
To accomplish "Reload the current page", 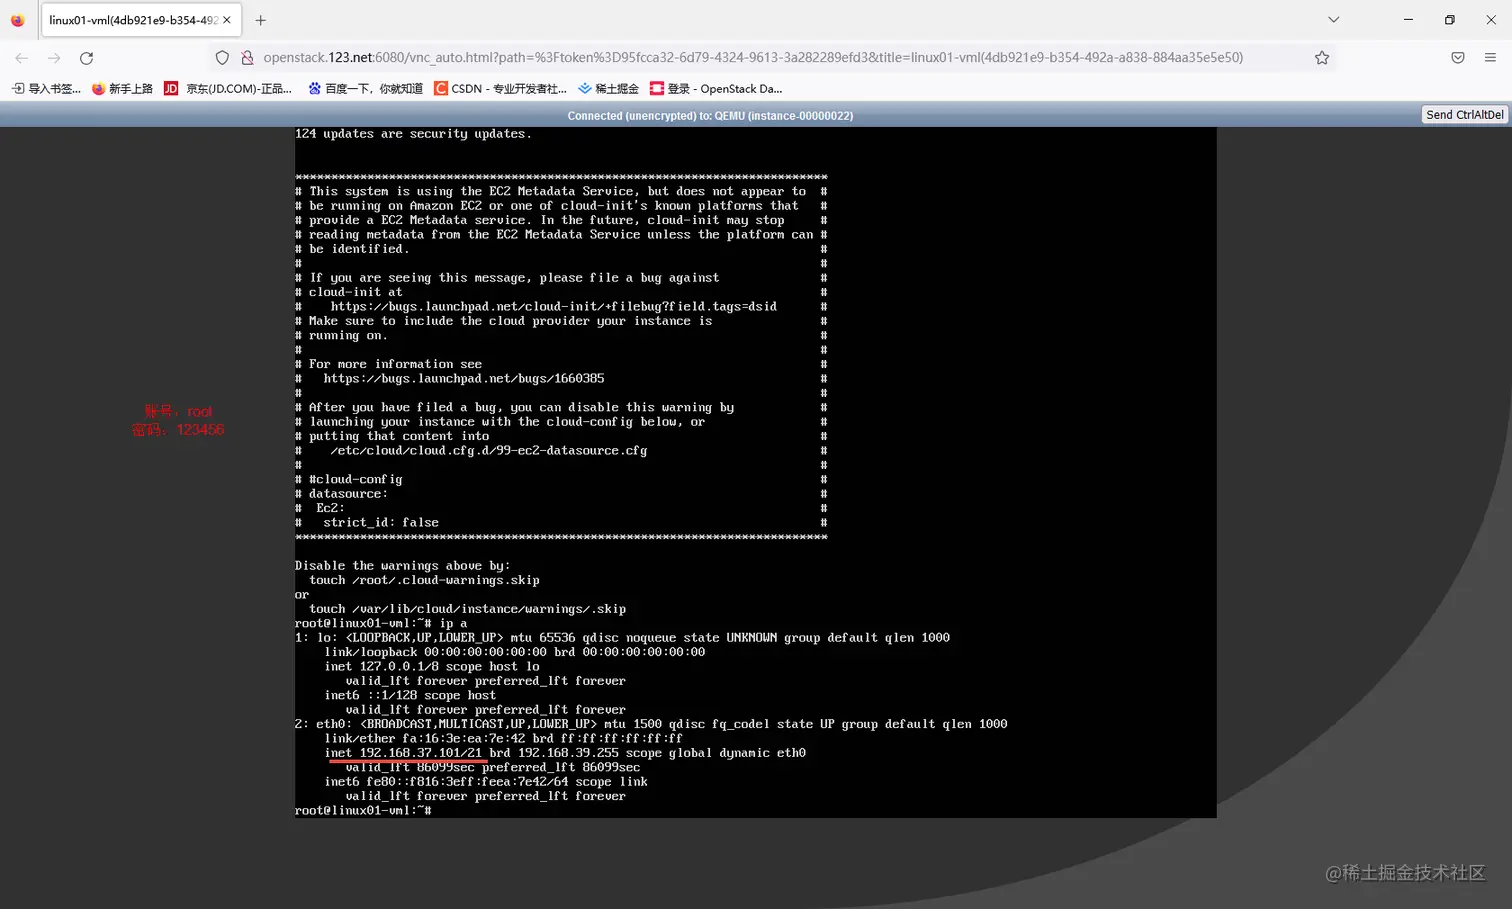I will point(87,58).
